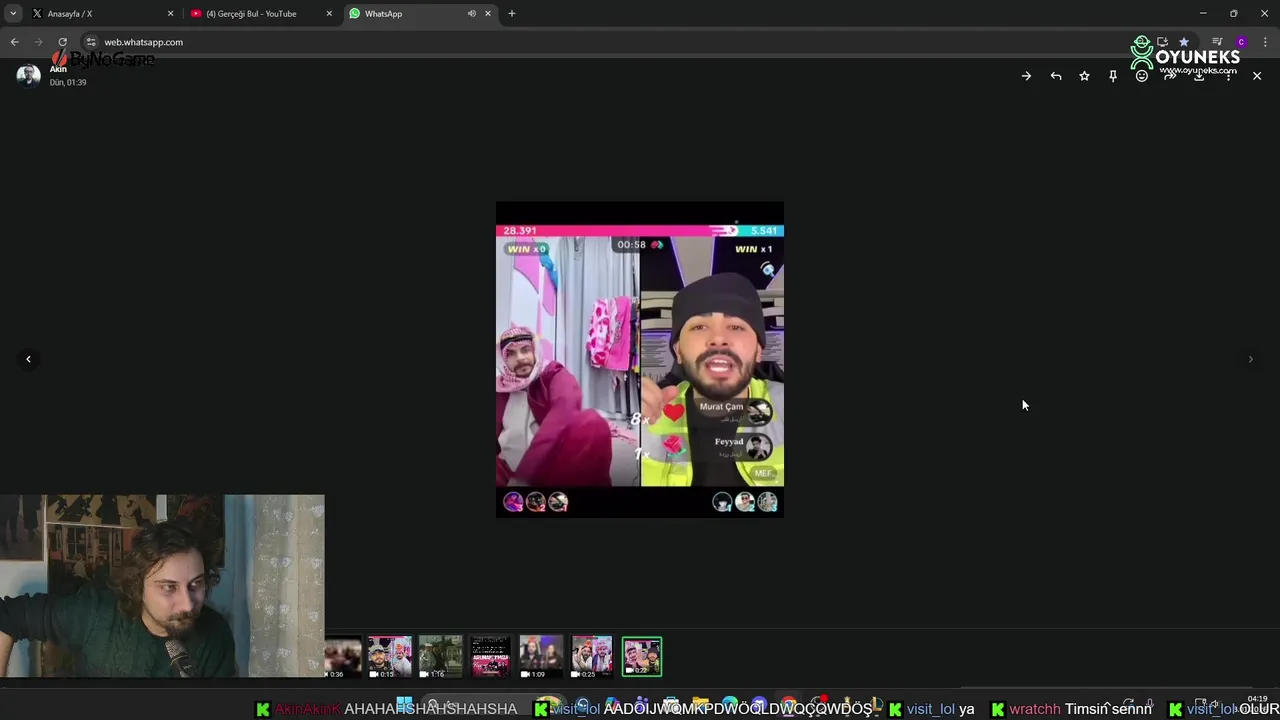Open sender Akın's profile picture
1280x720 pixels.
[x=28, y=75]
